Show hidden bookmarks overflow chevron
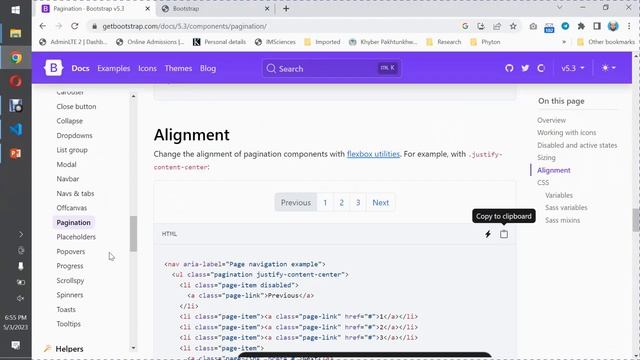This screenshot has width=640, height=360. coord(564,42)
